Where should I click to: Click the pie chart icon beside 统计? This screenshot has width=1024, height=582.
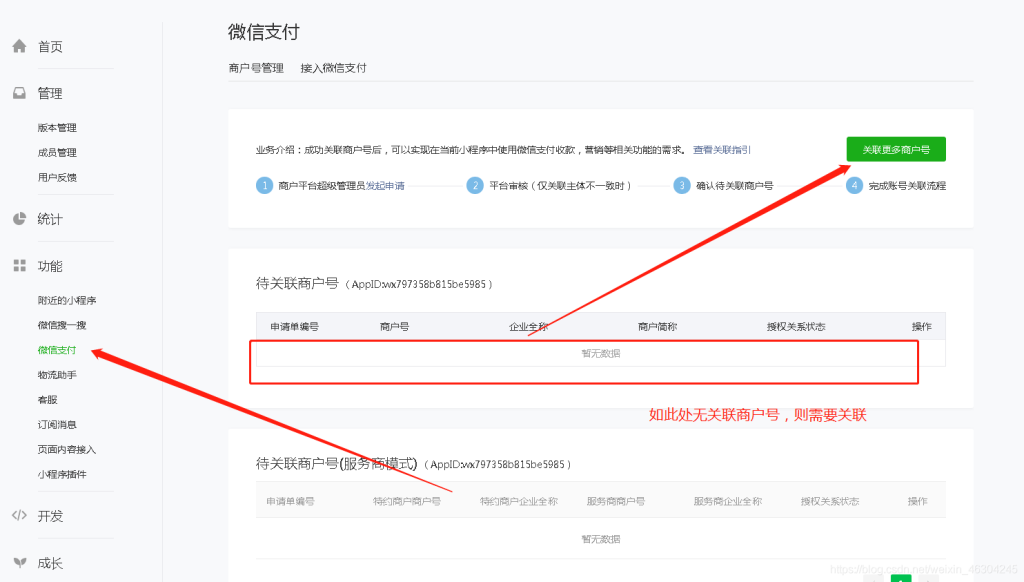19,219
